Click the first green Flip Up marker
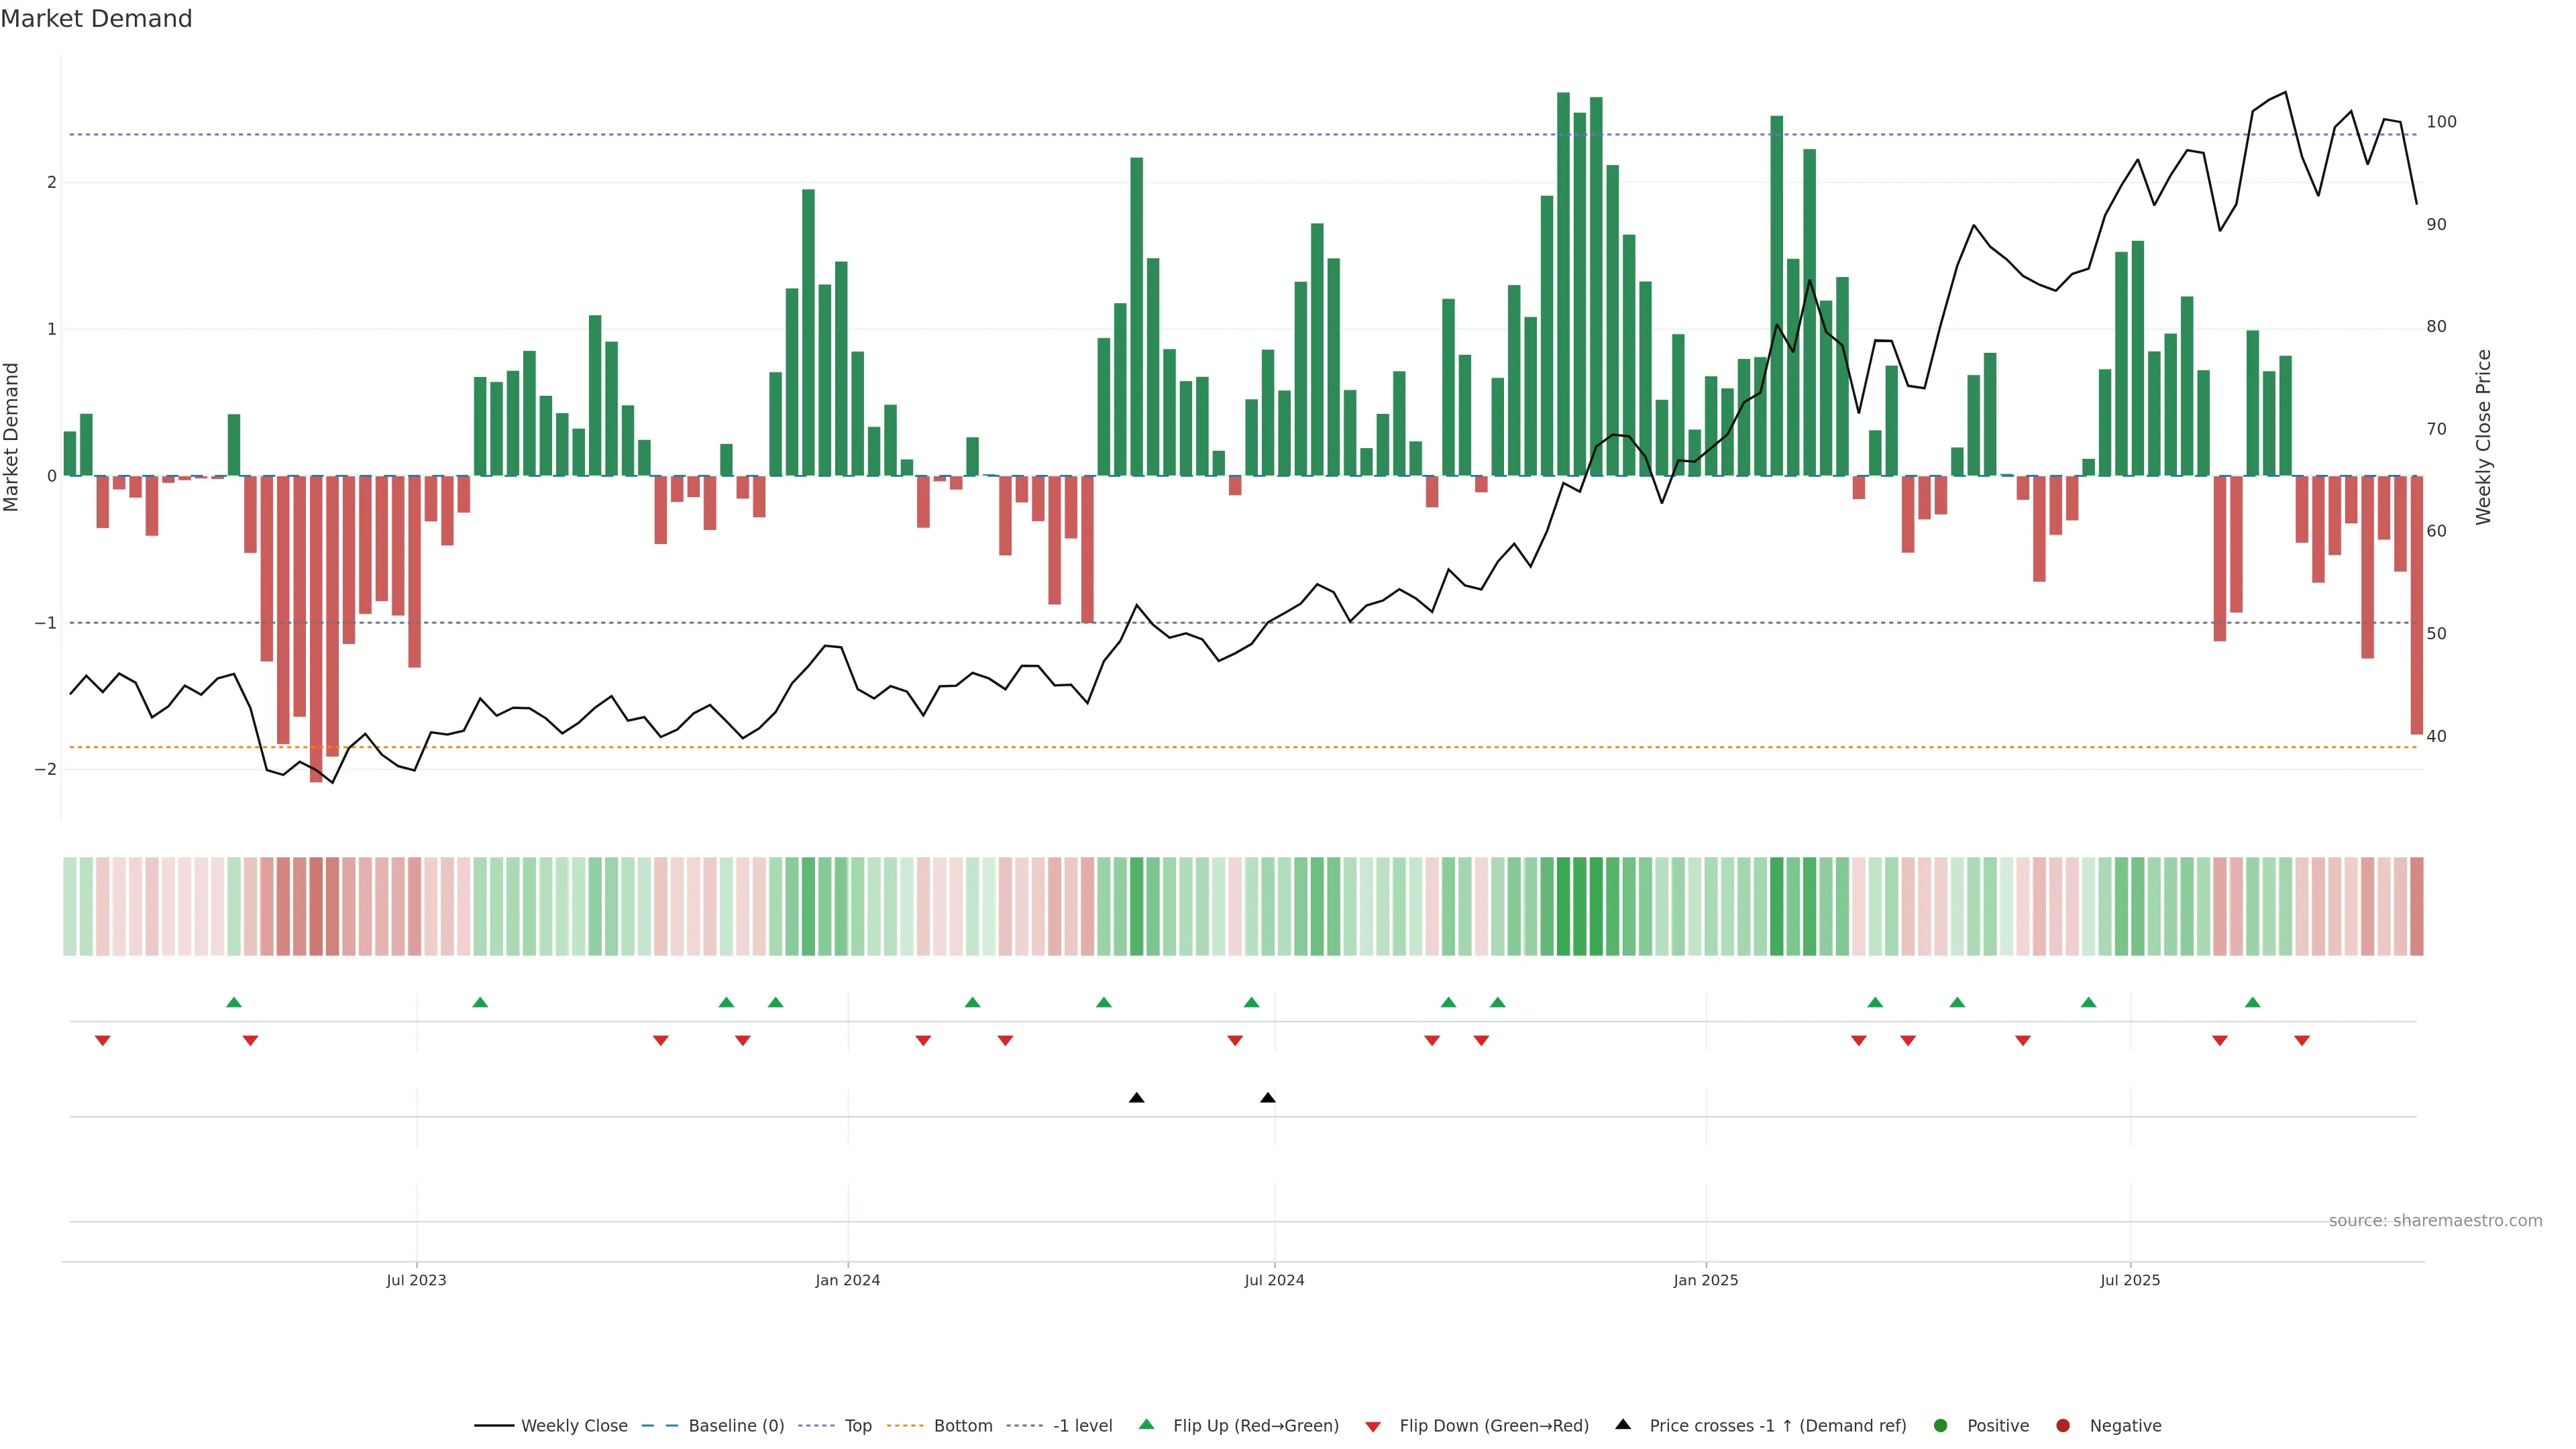Screen dimensions: 2576x1449 (x=234, y=1002)
